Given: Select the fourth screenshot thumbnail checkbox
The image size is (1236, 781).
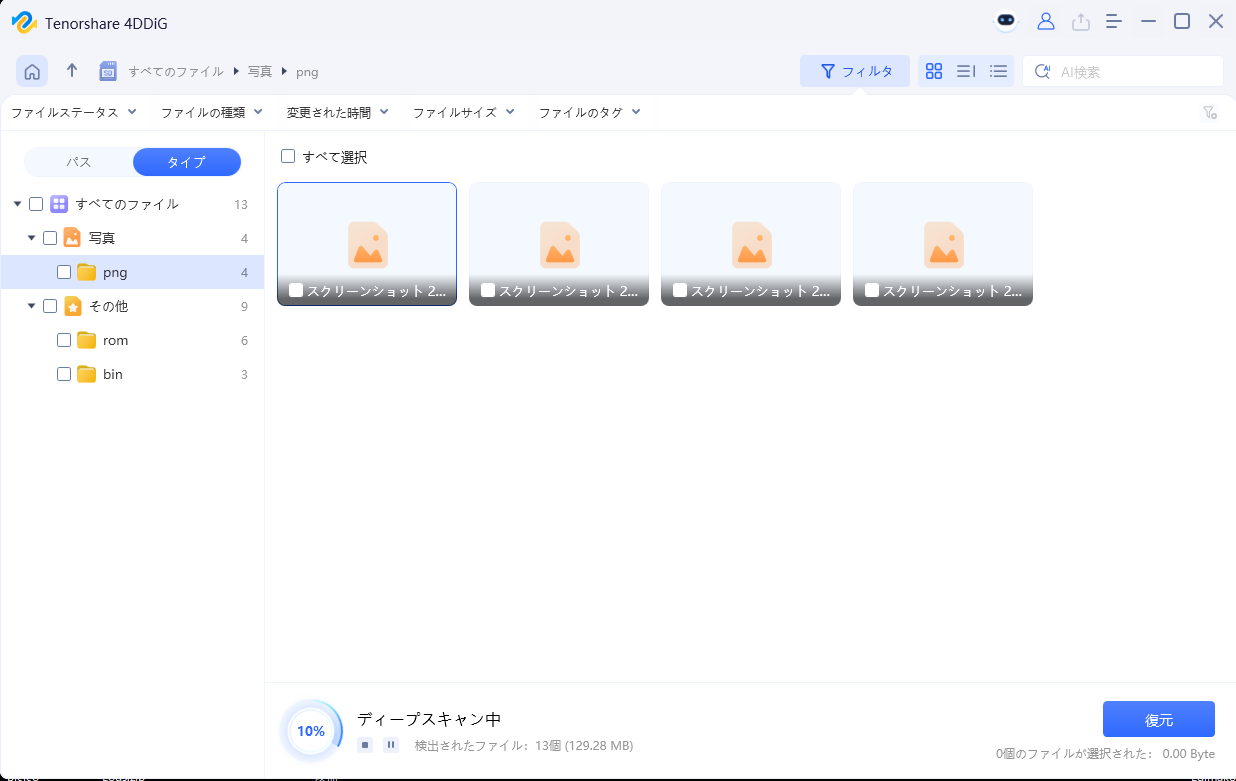Looking at the screenshot, I should (872, 290).
